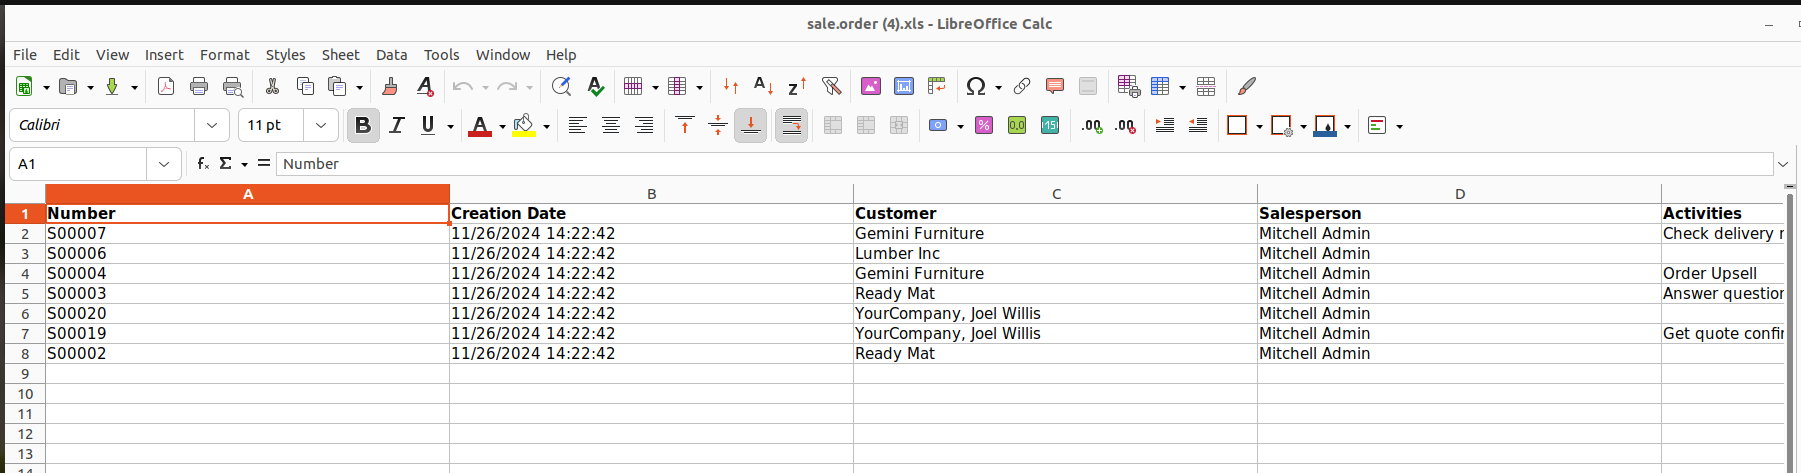Viewport: 1801px width, 473px height.
Task: Toggle Align Top button
Action: (x=685, y=125)
